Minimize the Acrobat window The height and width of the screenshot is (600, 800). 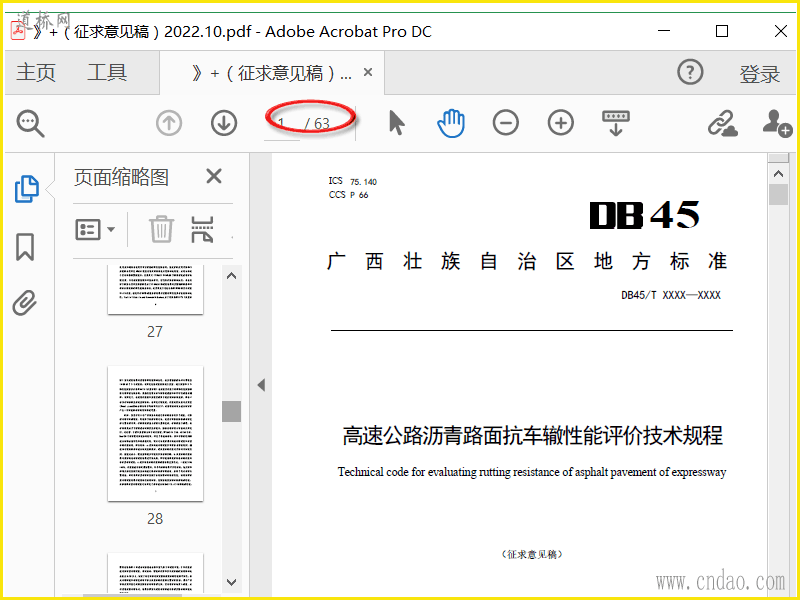click(664, 31)
